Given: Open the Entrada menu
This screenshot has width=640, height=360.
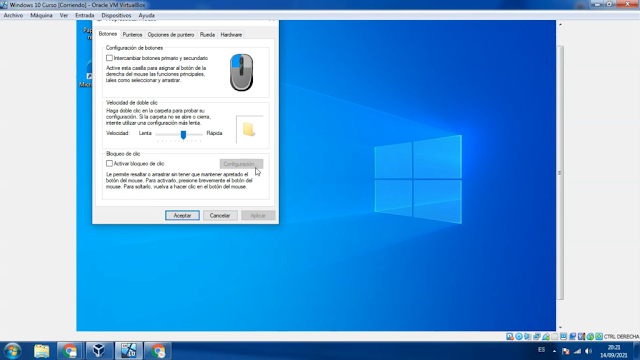Looking at the screenshot, I should coord(84,15).
